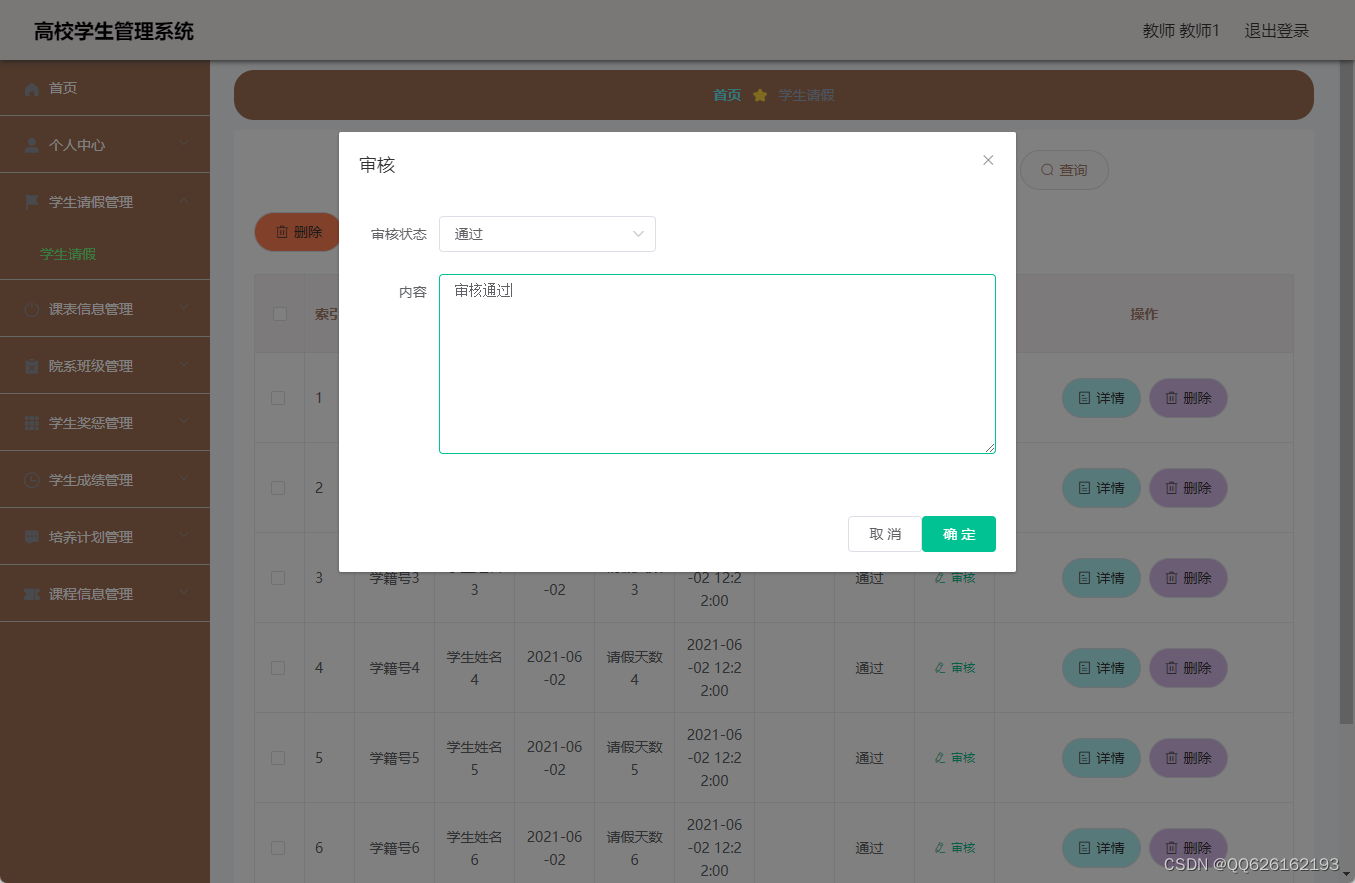Click the flag icon beside 学生请假管理

tap(32, 202)
